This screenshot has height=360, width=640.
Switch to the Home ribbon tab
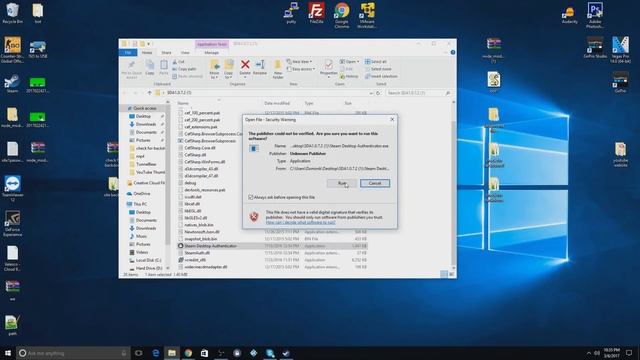tap(147, 53)
